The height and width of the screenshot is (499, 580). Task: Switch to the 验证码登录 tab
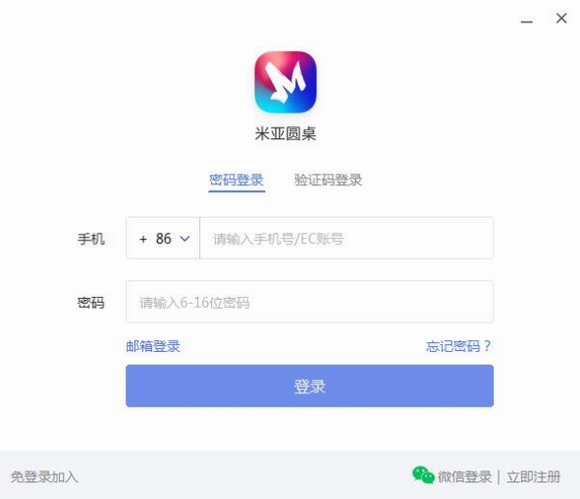click(x=328, y=180)
